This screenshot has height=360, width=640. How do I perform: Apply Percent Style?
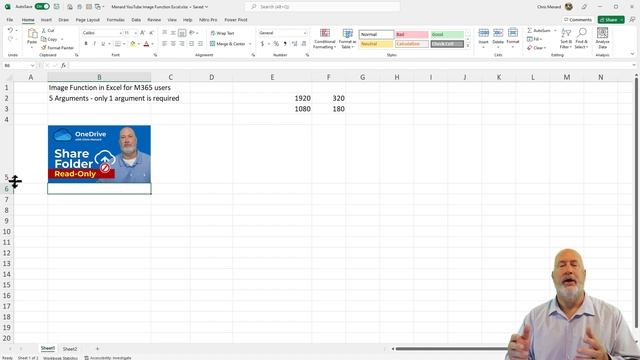276,44
